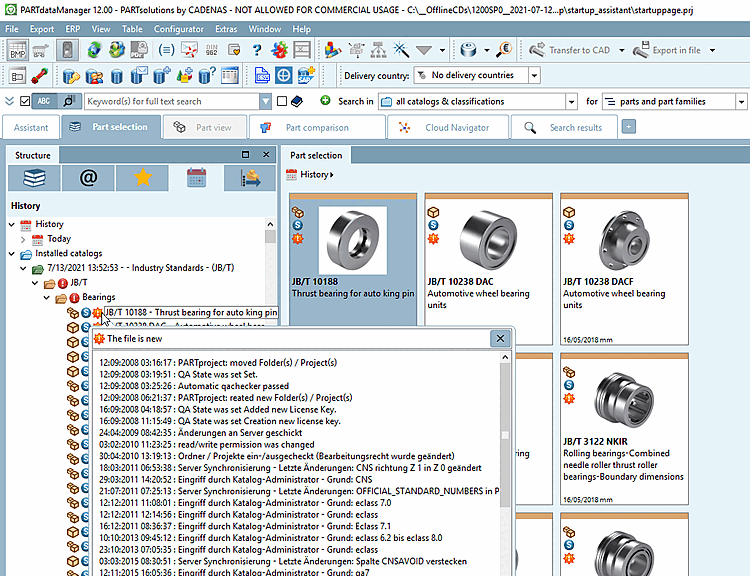Open the catalogs @ online tab
This screenshot has width=750, height=576.
pyautogui.click(x=88, y=178)
